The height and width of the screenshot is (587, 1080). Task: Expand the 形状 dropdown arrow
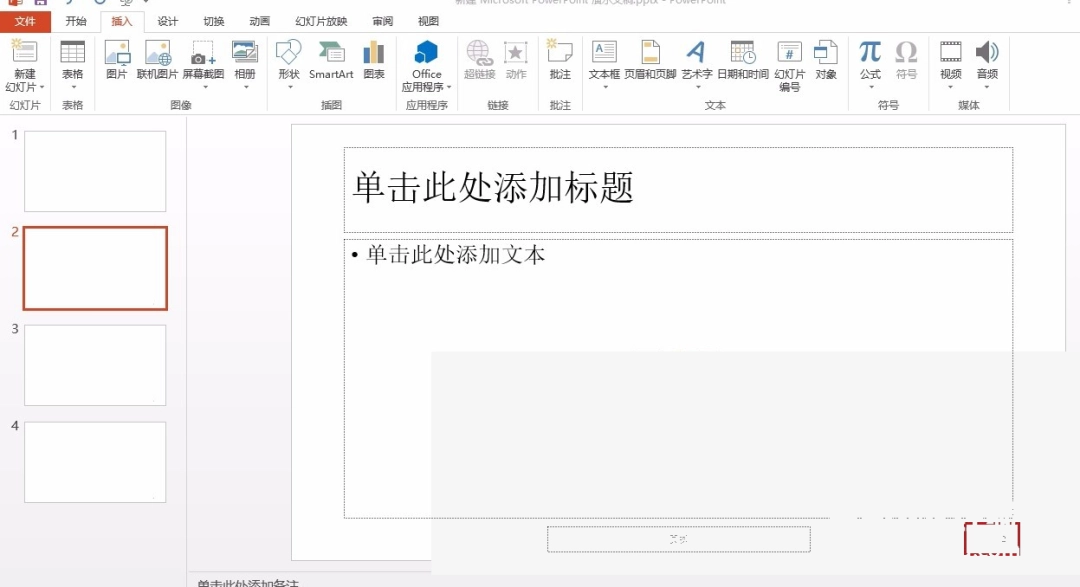[289, 87]
